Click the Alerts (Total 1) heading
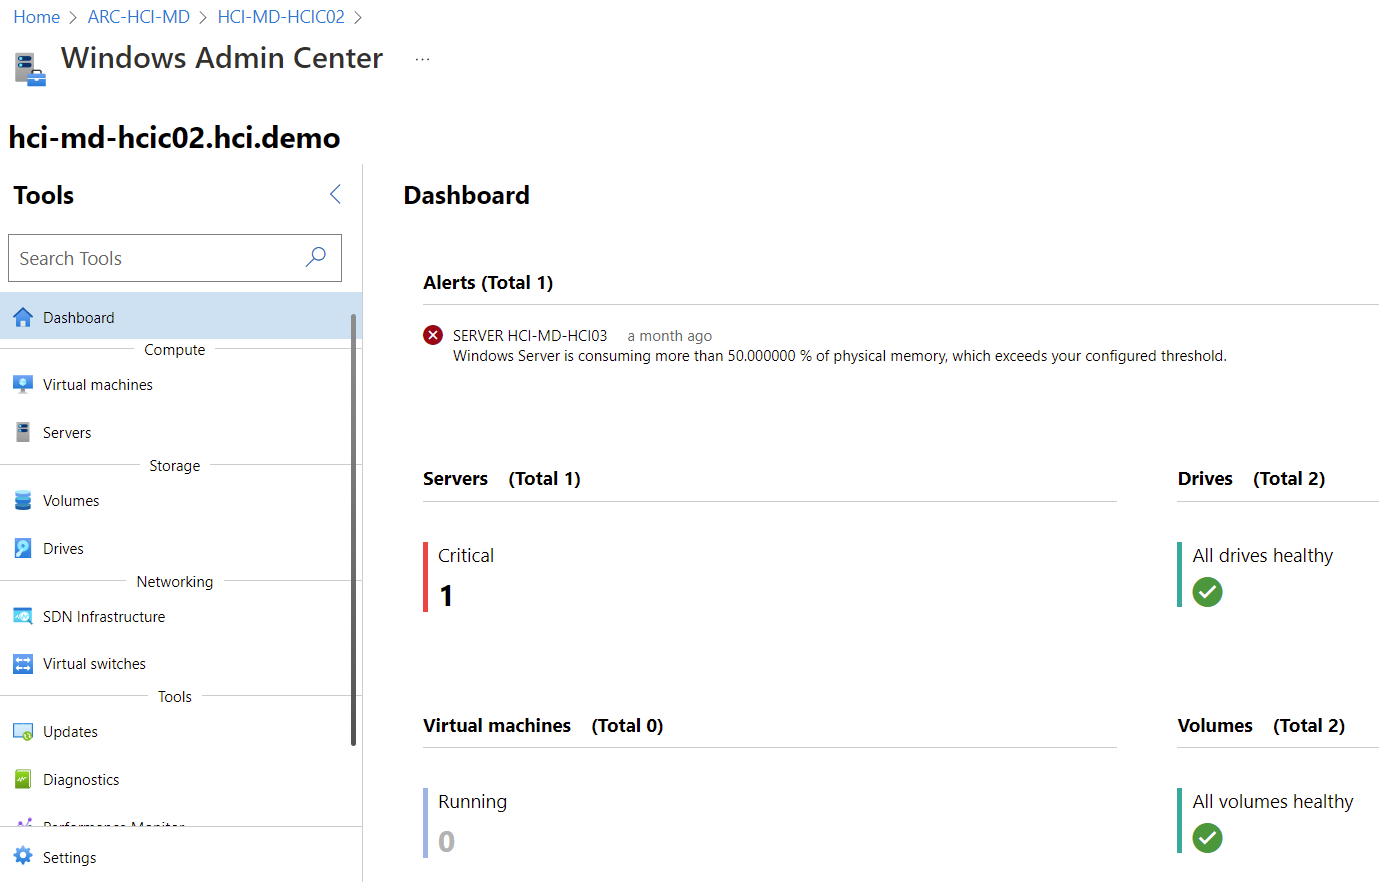 pyautogui.click(x=488, y=283)
